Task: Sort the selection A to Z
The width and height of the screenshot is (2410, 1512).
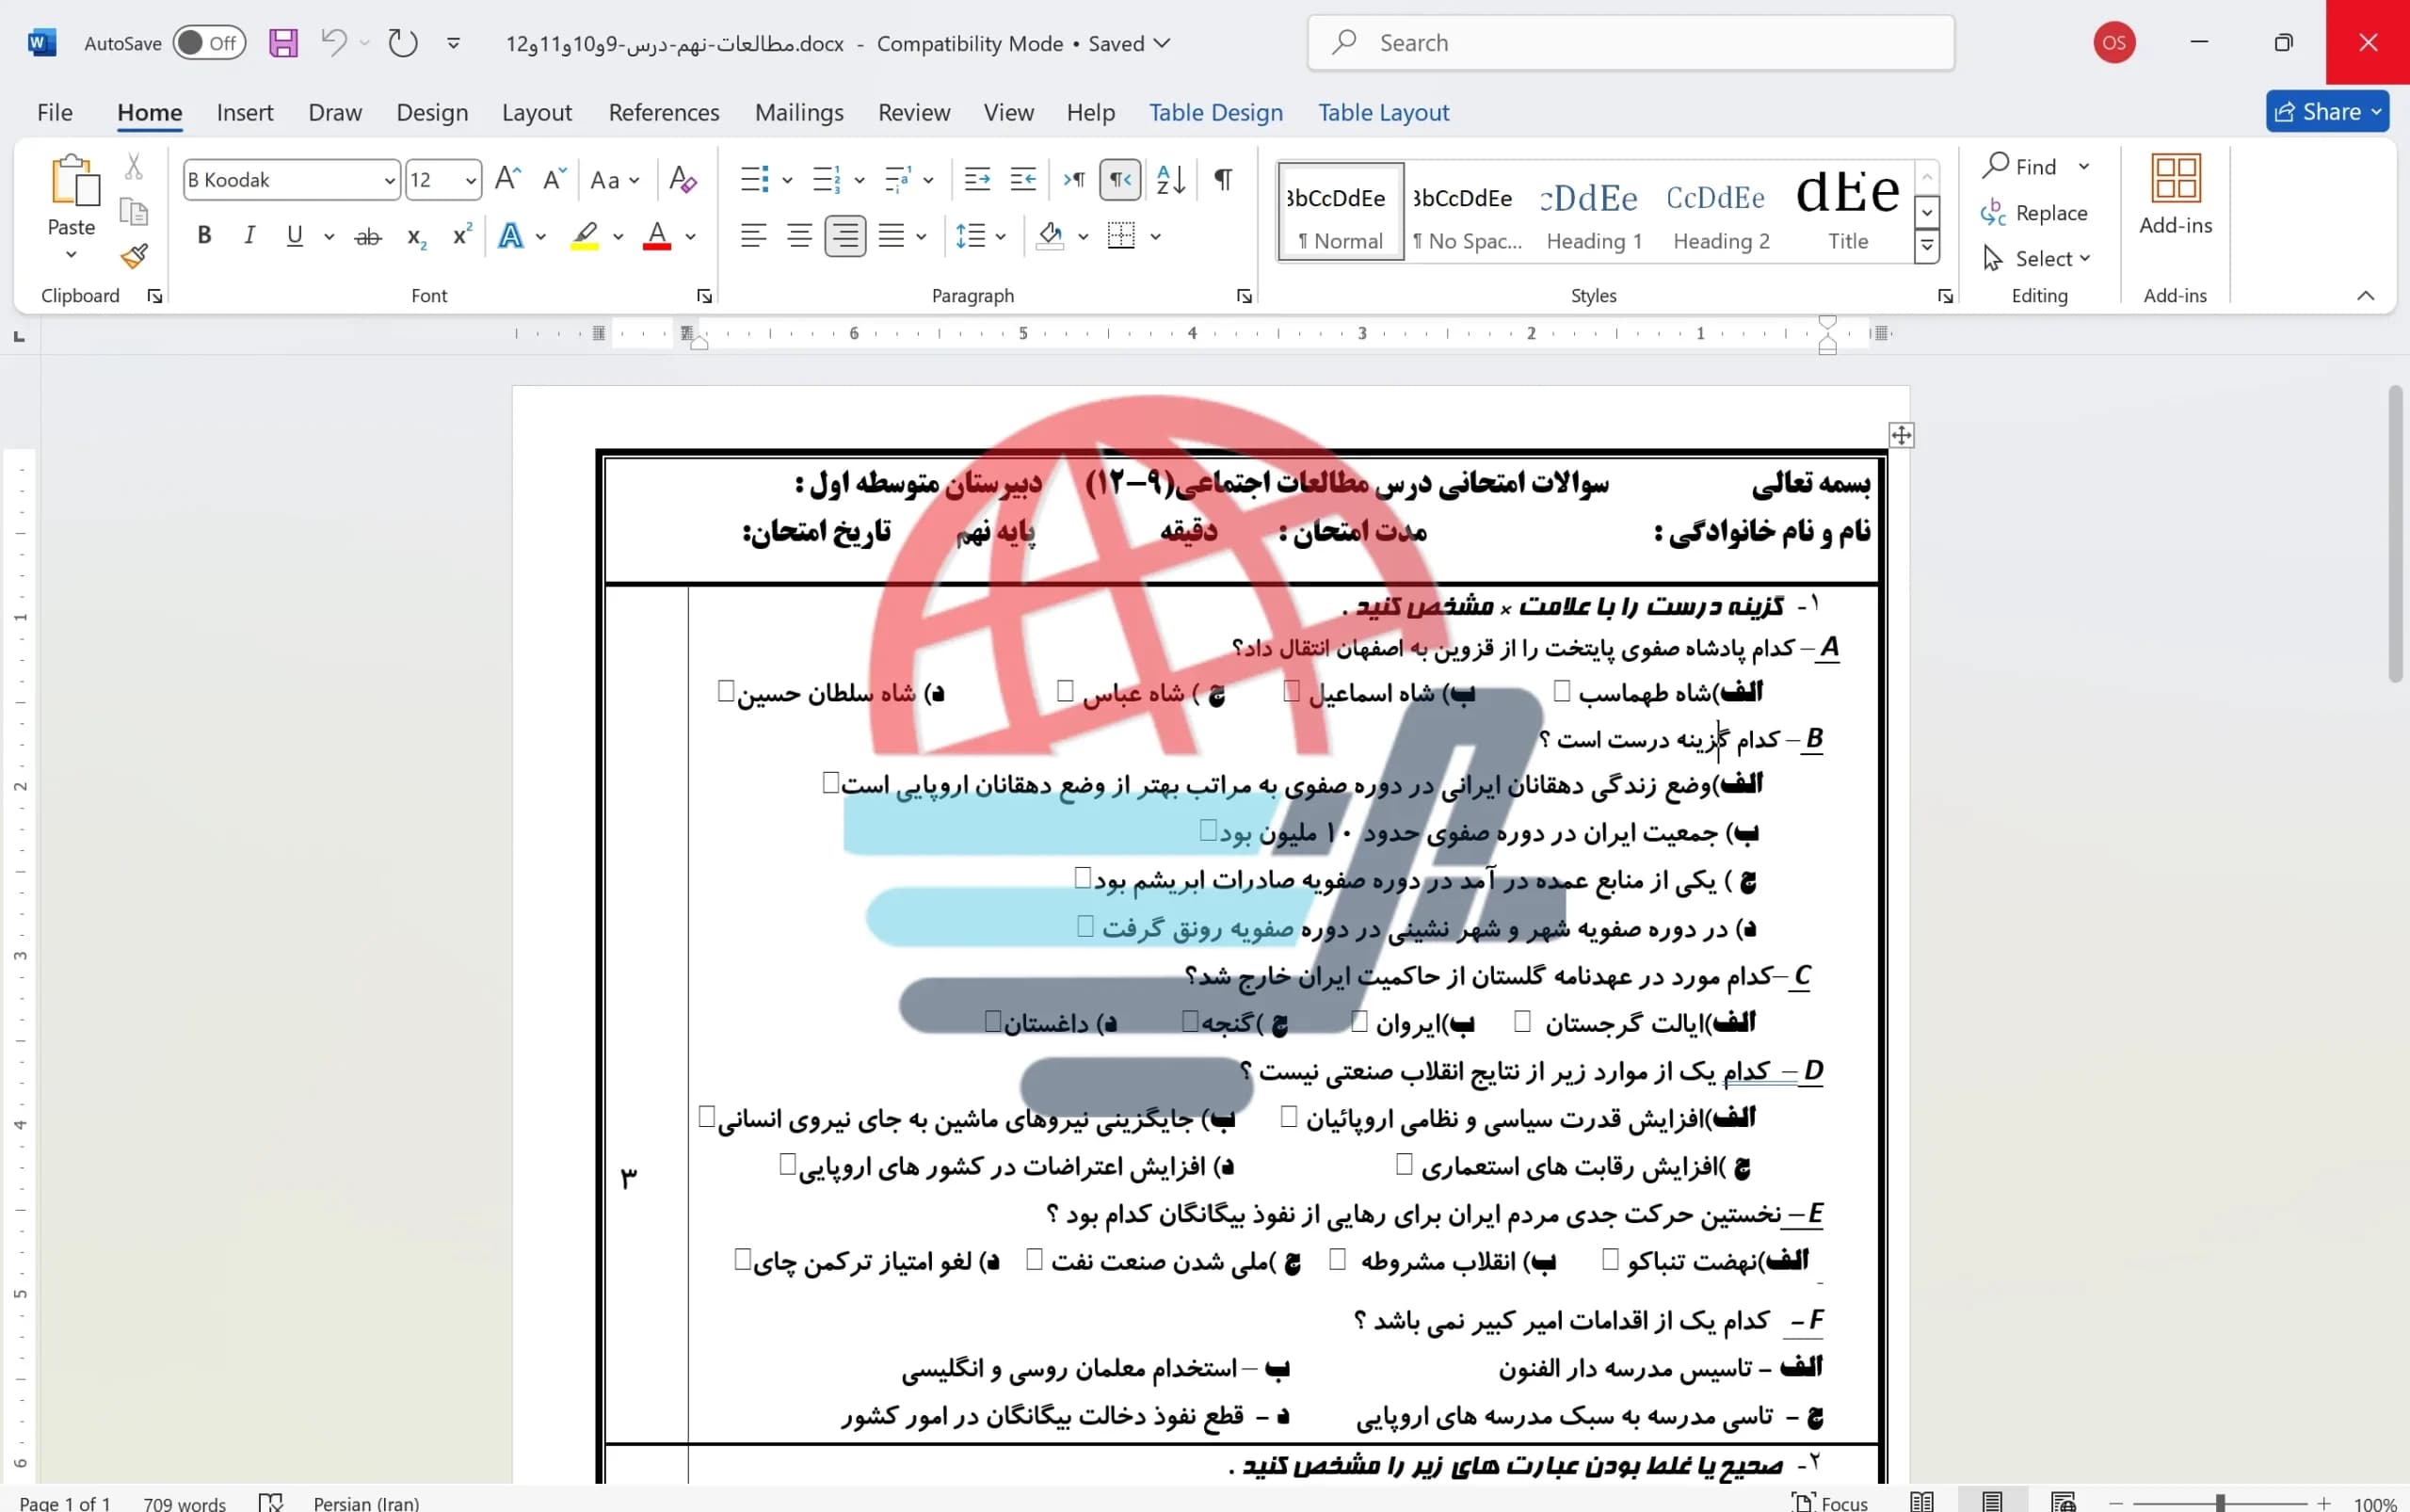Action: pos(1170,180)
